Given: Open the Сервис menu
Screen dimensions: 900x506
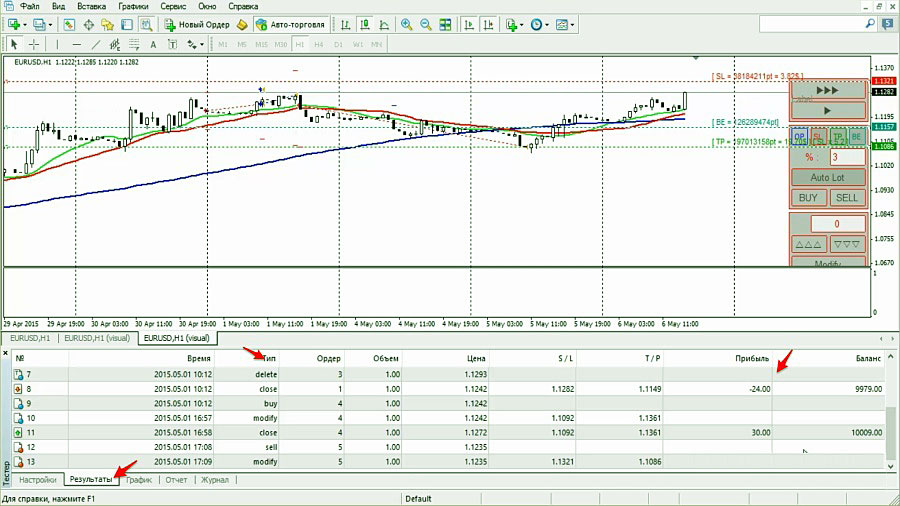Looking at the screenshot, I should 171,6.
